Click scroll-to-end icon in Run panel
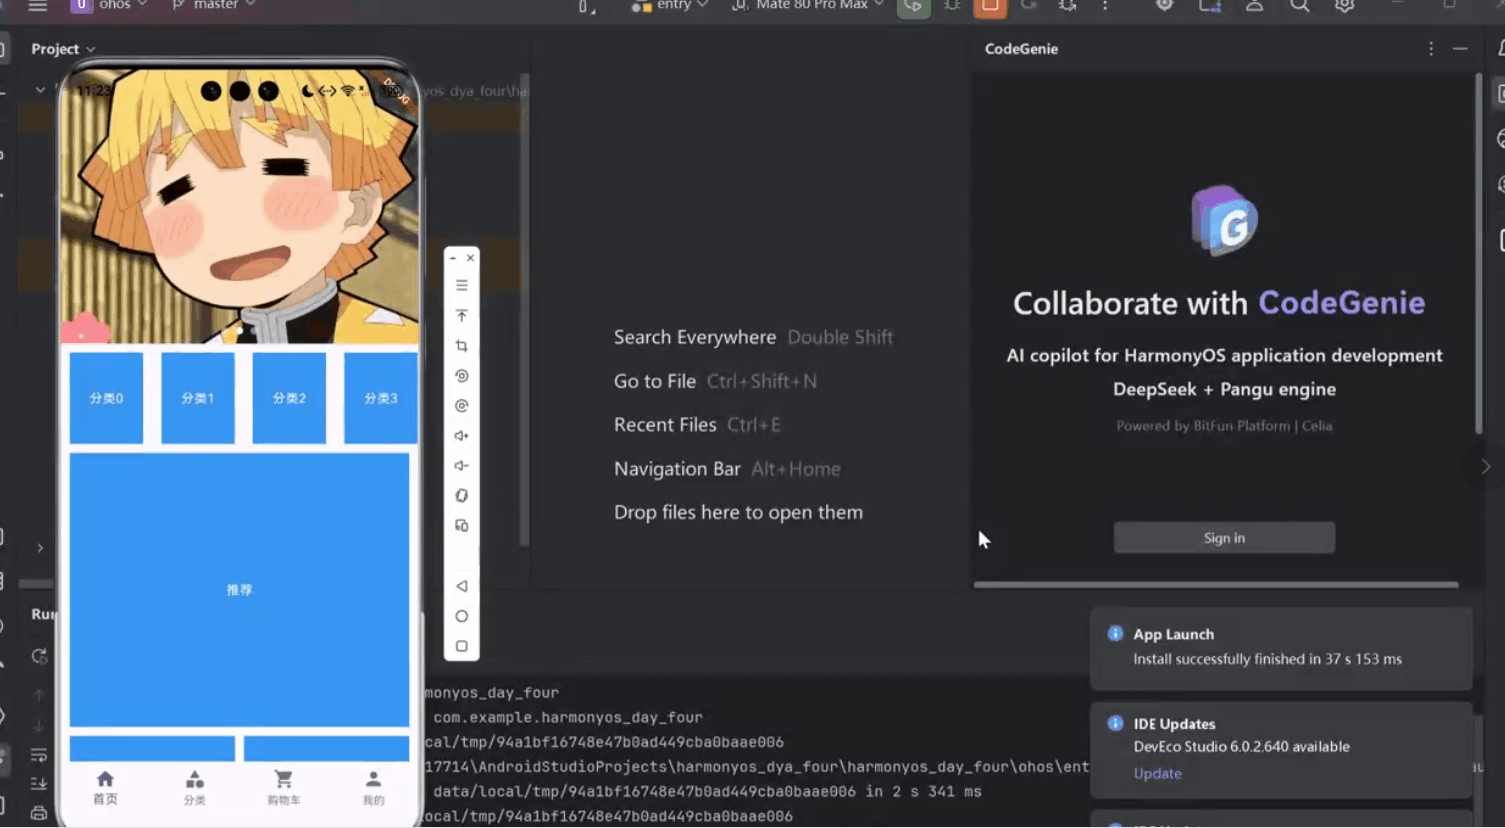 (x=39, y=784)
